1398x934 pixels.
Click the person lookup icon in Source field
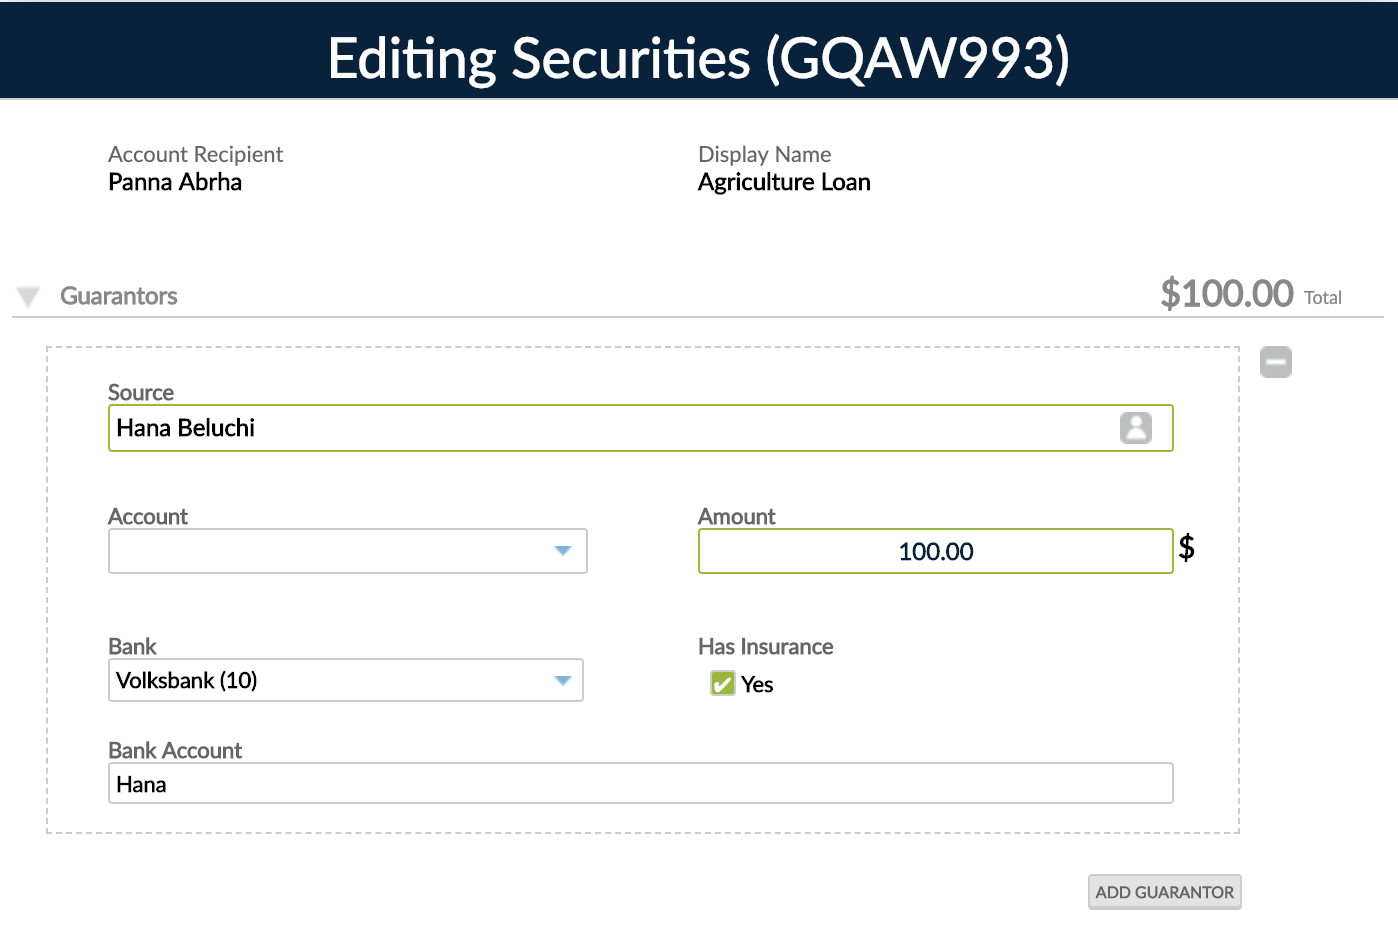[x=1136, y=428]
